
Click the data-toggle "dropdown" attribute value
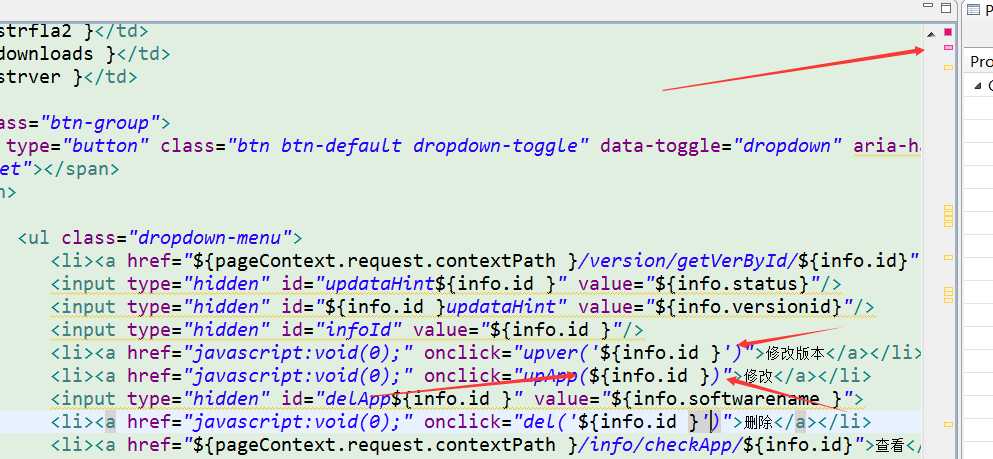pyautogui.click(x=787, y=146)
